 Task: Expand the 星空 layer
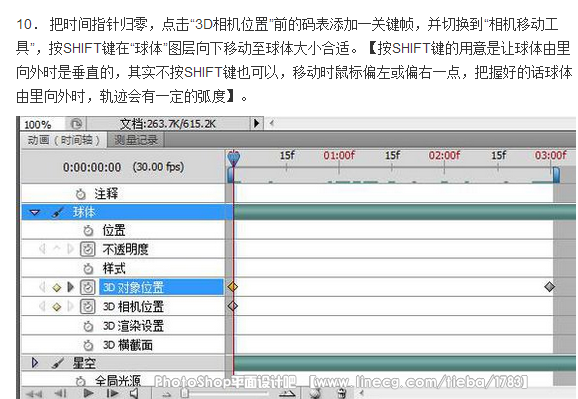tap(35, 362)
